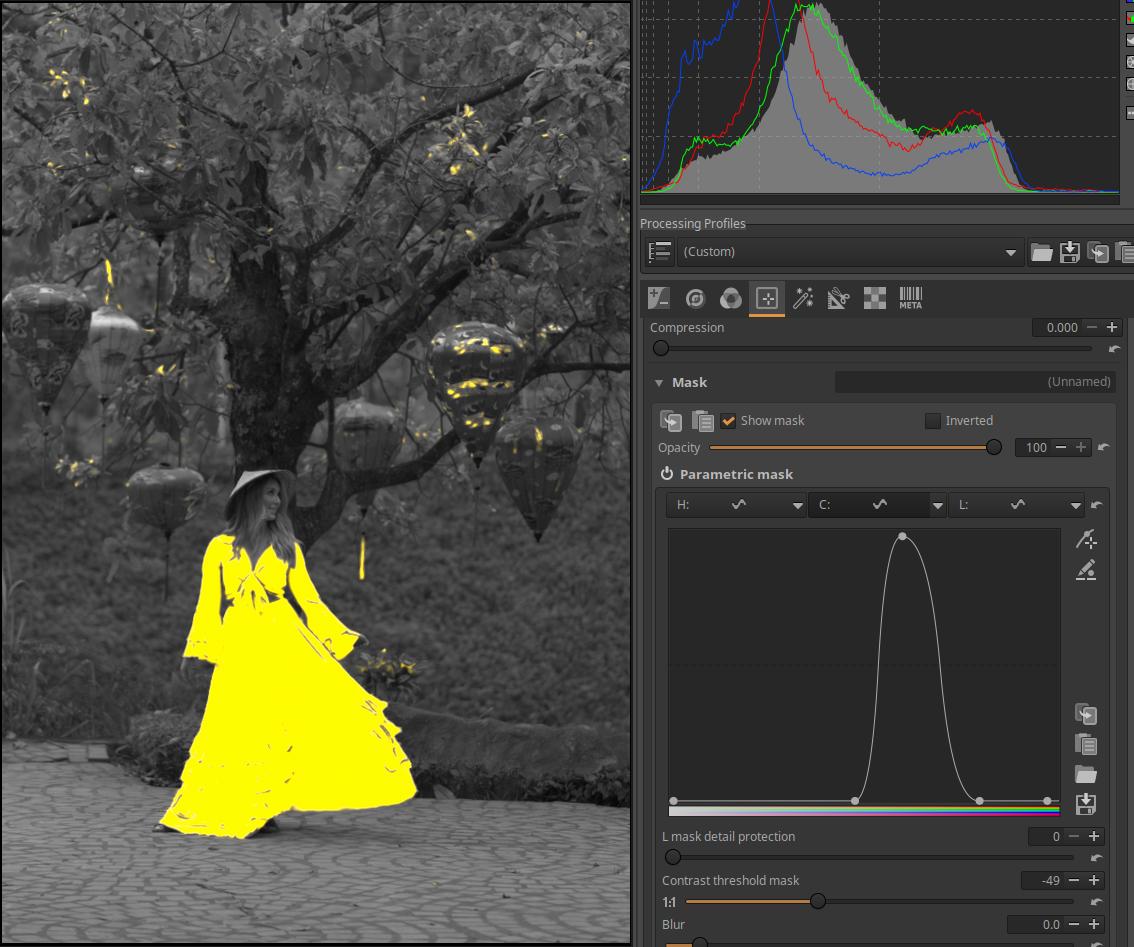1134x947 pixels.
Task: Save the mask curve to file
Action: click(1086, 804)
